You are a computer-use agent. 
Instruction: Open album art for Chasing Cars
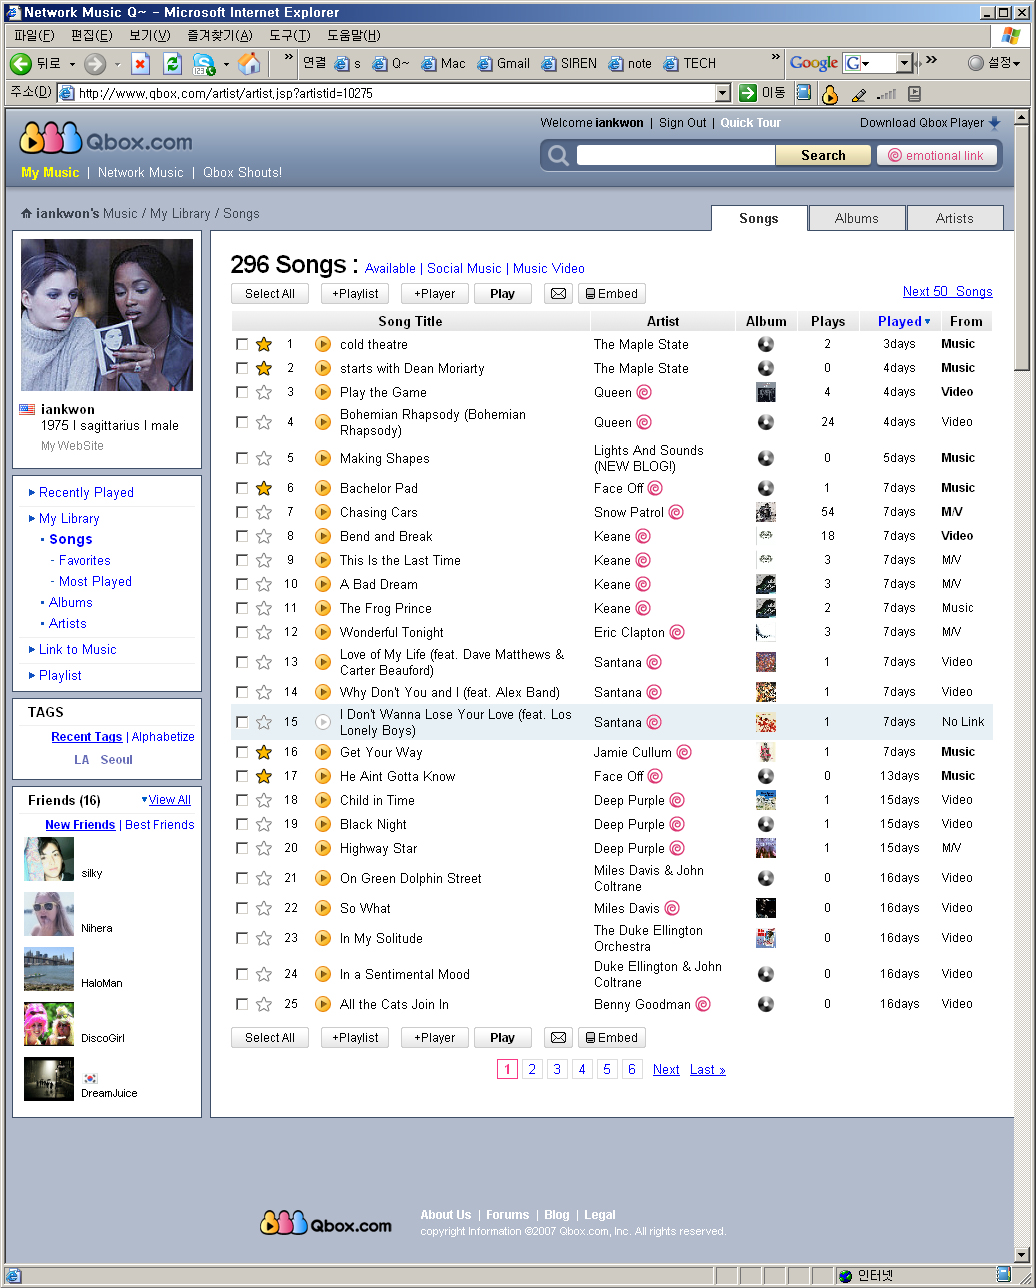point(766,512)
